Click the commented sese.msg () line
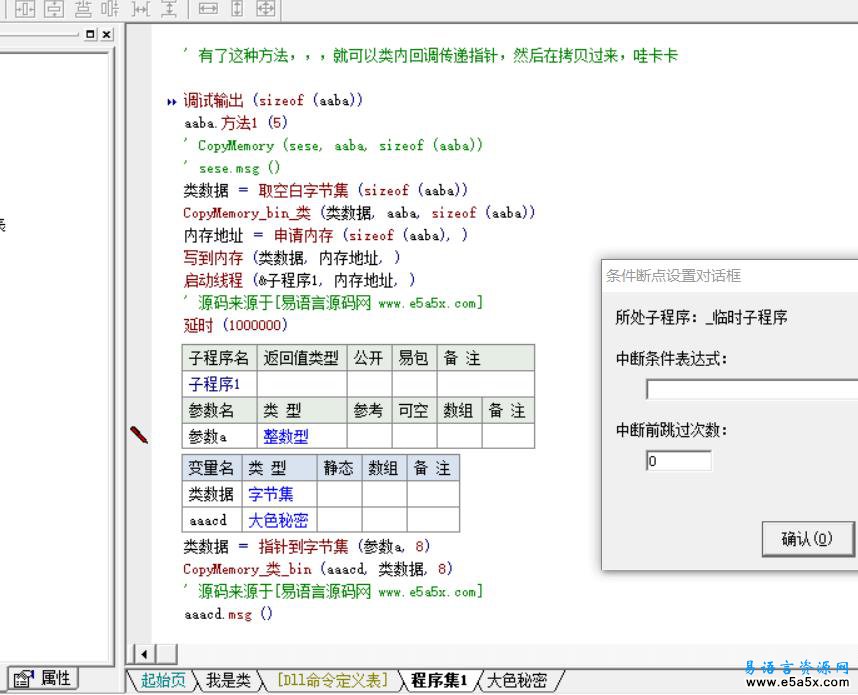 click(x=232, y=168)
